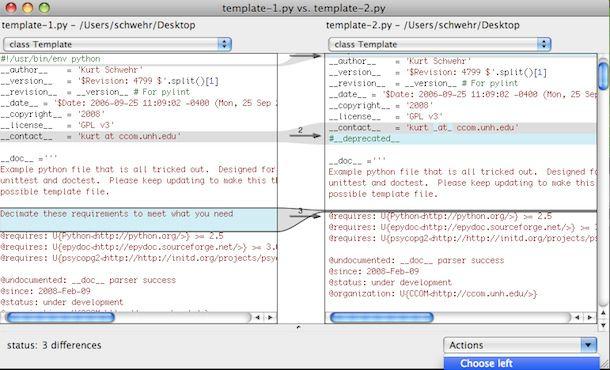The height and width of the screenshot is (370, 610).
Task: Select Choose left menu entry
Action: pyautogui.click(x=521, y=363)
